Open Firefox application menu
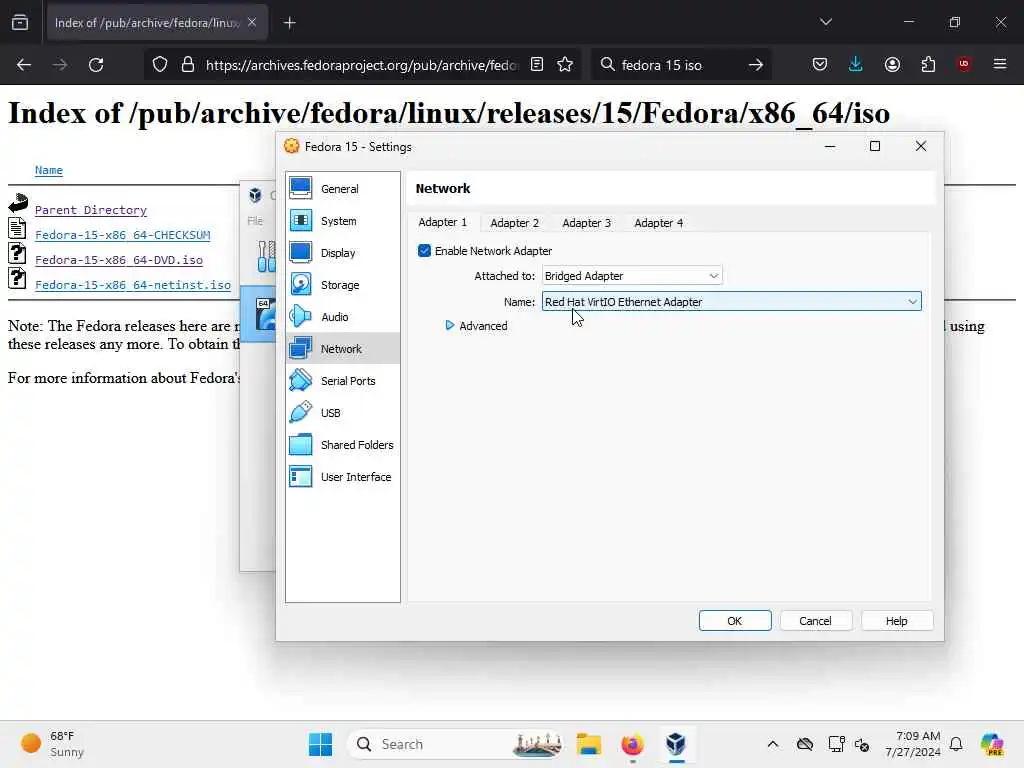Screen dimensions: 1024x768 (1000, 64)
